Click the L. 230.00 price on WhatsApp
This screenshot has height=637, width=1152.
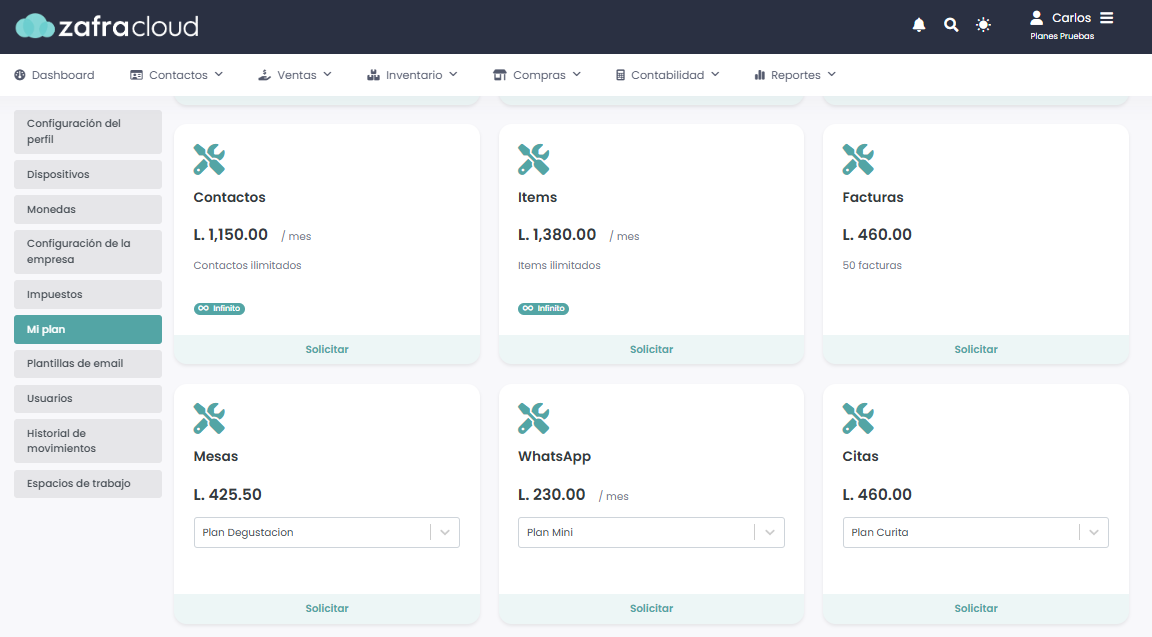(x=552, y=494)
